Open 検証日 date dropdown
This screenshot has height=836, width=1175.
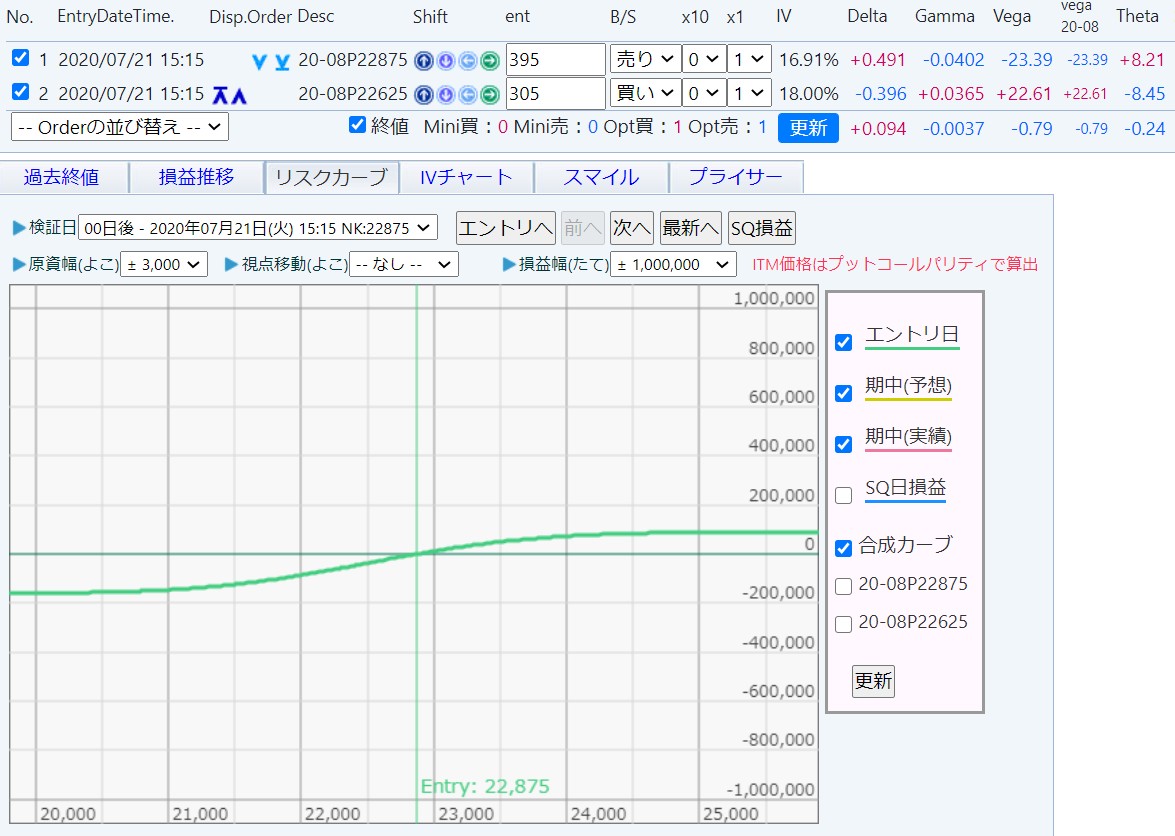coord(258,228)
